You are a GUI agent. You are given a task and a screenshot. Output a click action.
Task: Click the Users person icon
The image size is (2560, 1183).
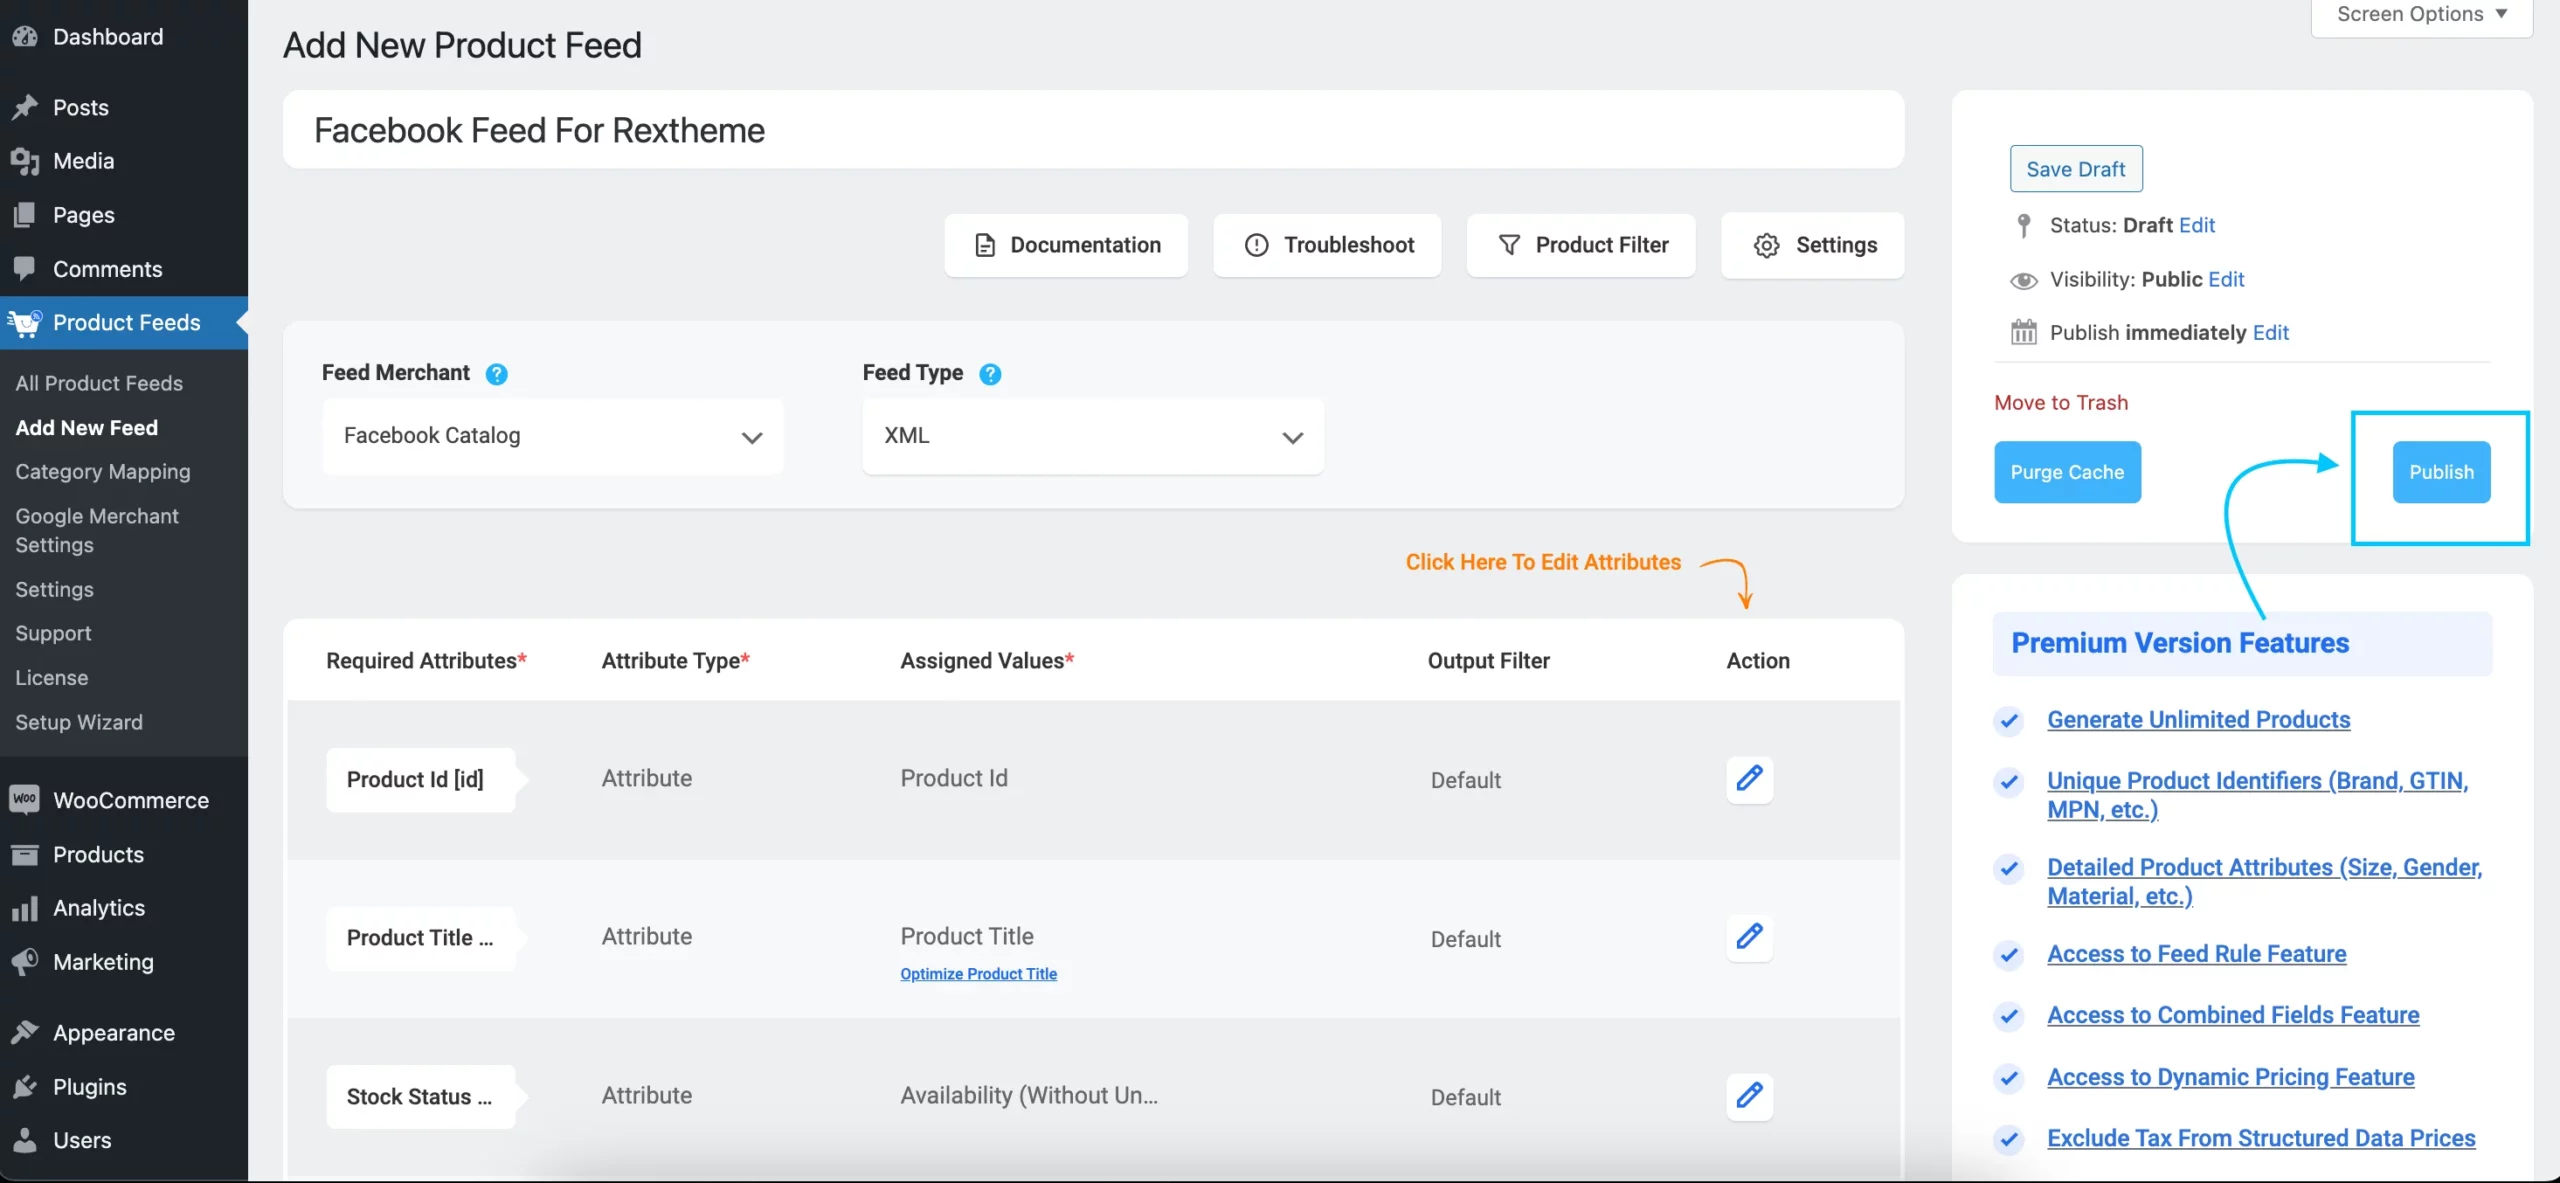25,1140
